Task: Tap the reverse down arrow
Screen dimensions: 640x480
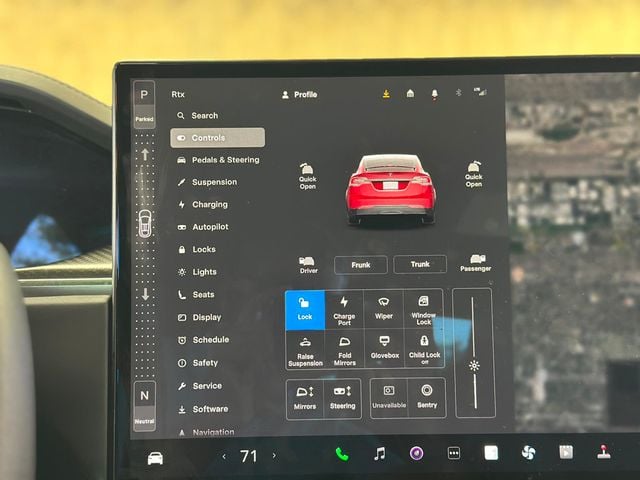Action: point(145,294)
